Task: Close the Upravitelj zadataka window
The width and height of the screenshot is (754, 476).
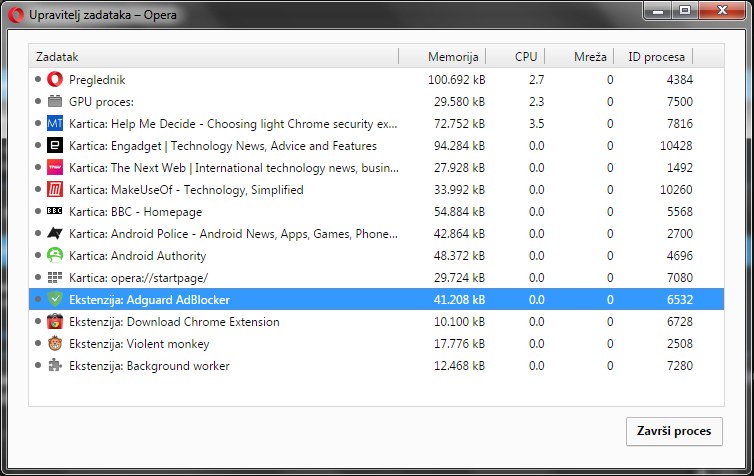Action: [722, 11]
